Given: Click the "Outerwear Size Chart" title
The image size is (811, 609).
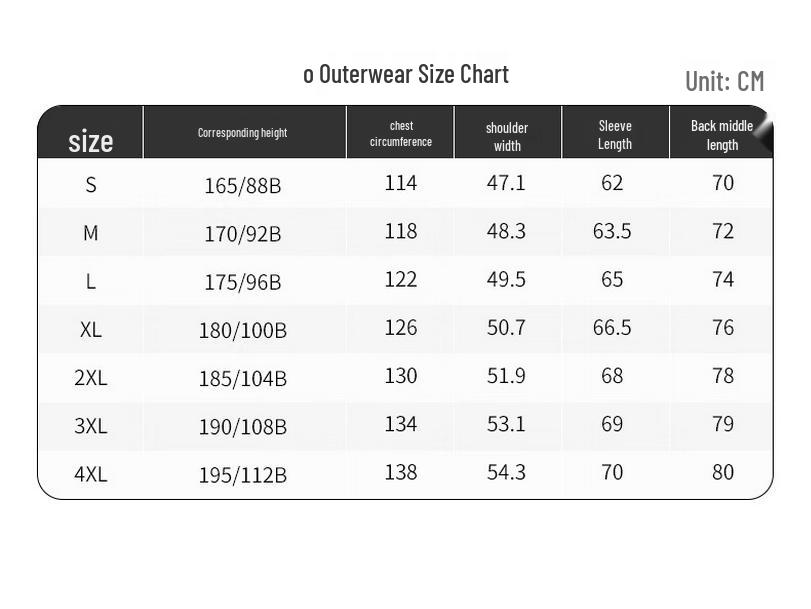Looking at the screenshot, I should click(406, 75).
